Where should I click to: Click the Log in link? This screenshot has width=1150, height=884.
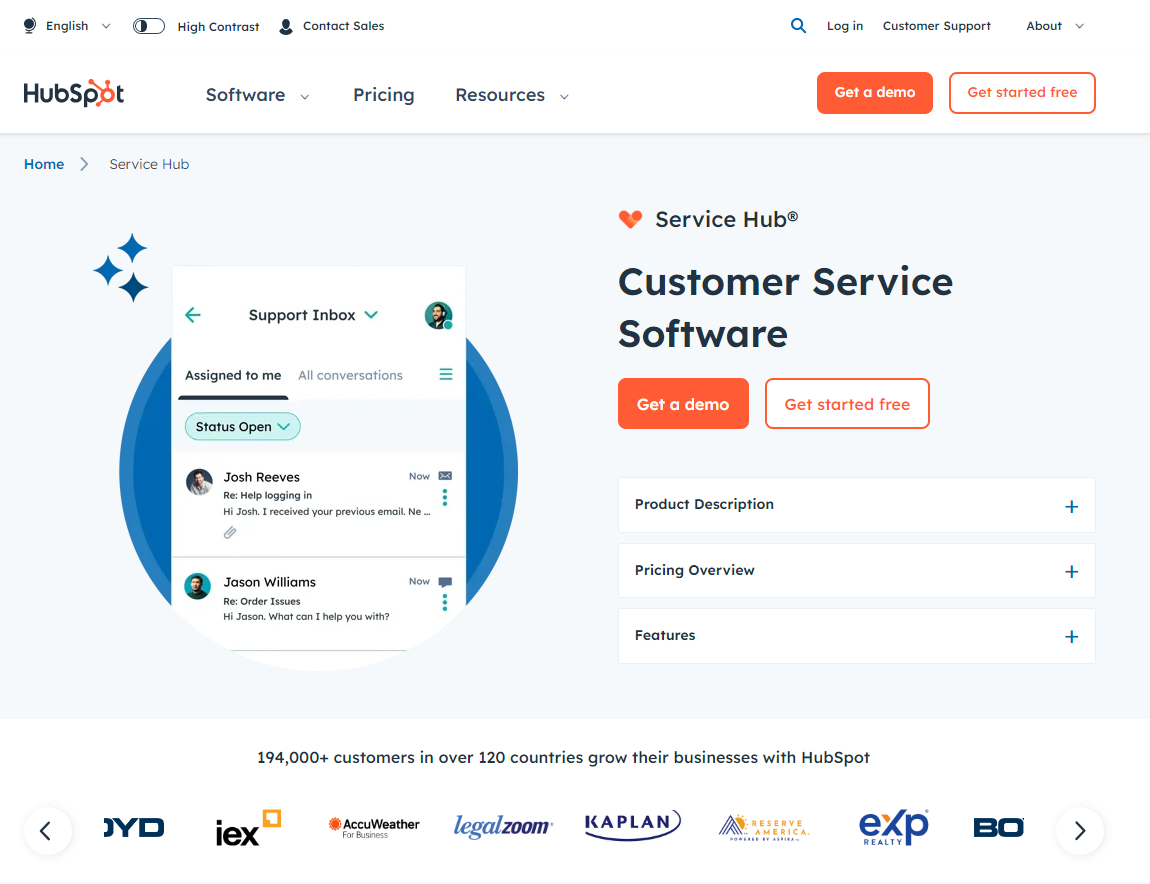click(x=845, y=26)
